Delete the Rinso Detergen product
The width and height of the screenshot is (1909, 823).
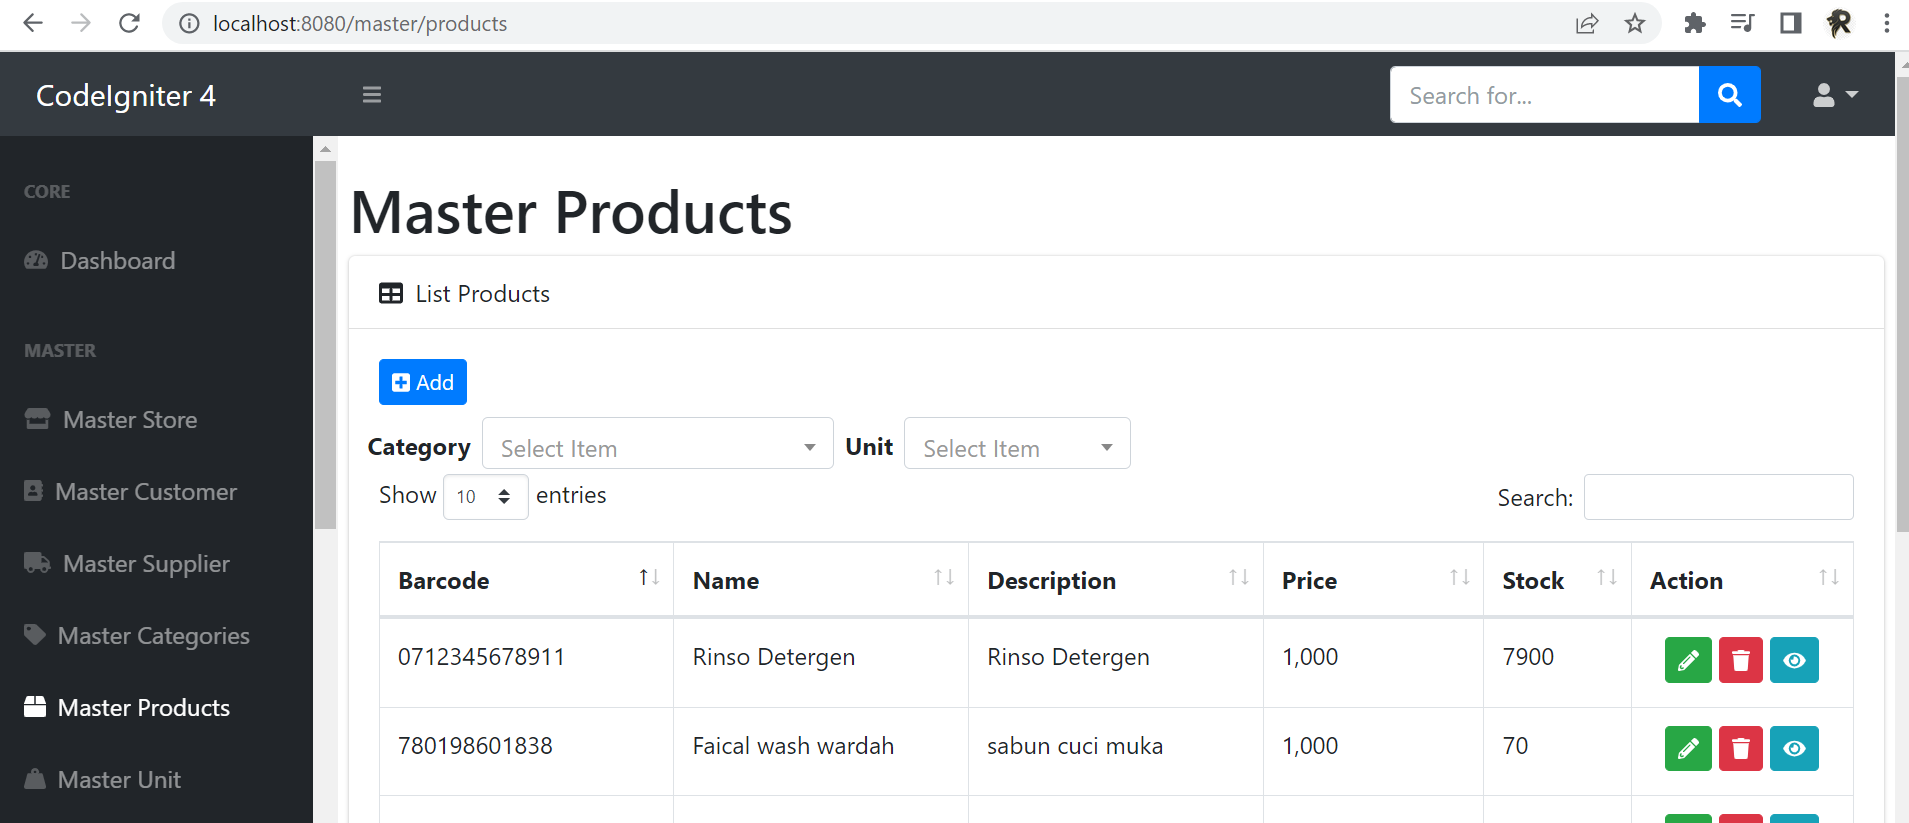[1741, 660]
